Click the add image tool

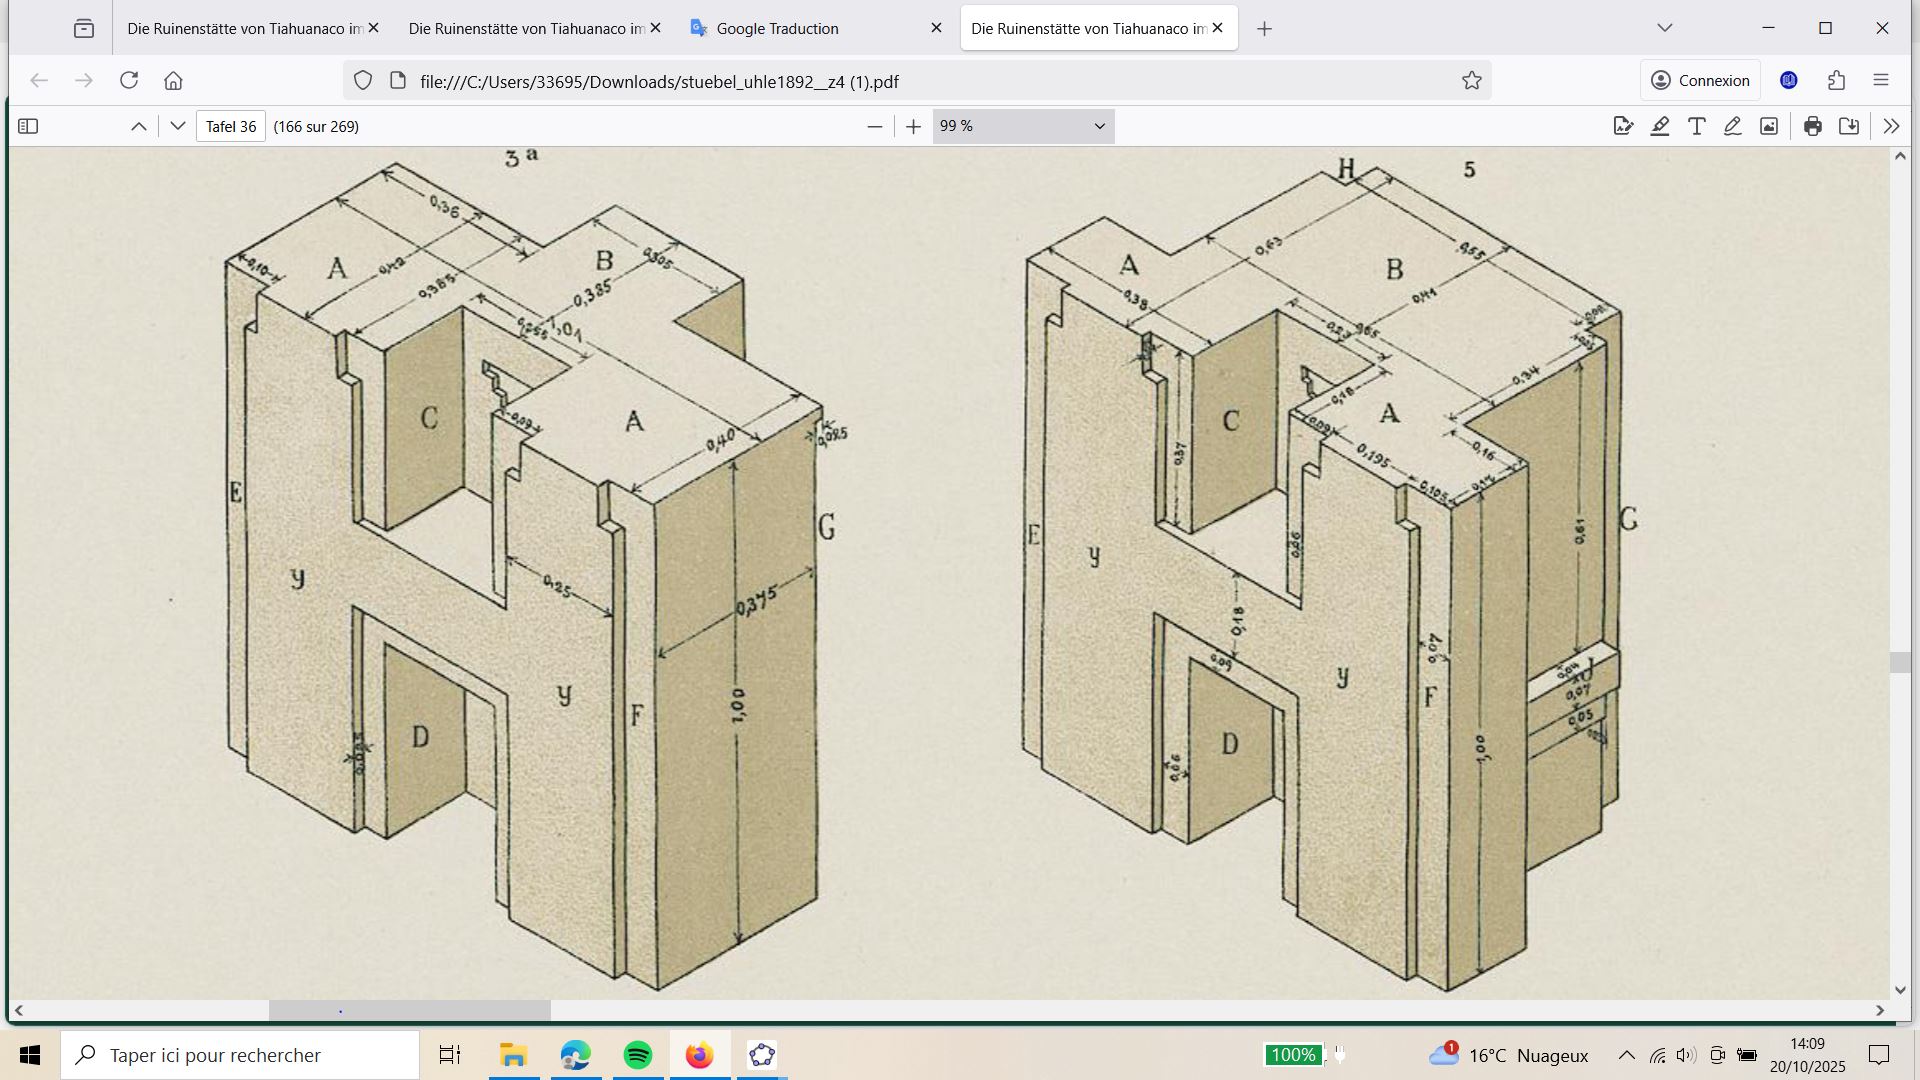1769,126
